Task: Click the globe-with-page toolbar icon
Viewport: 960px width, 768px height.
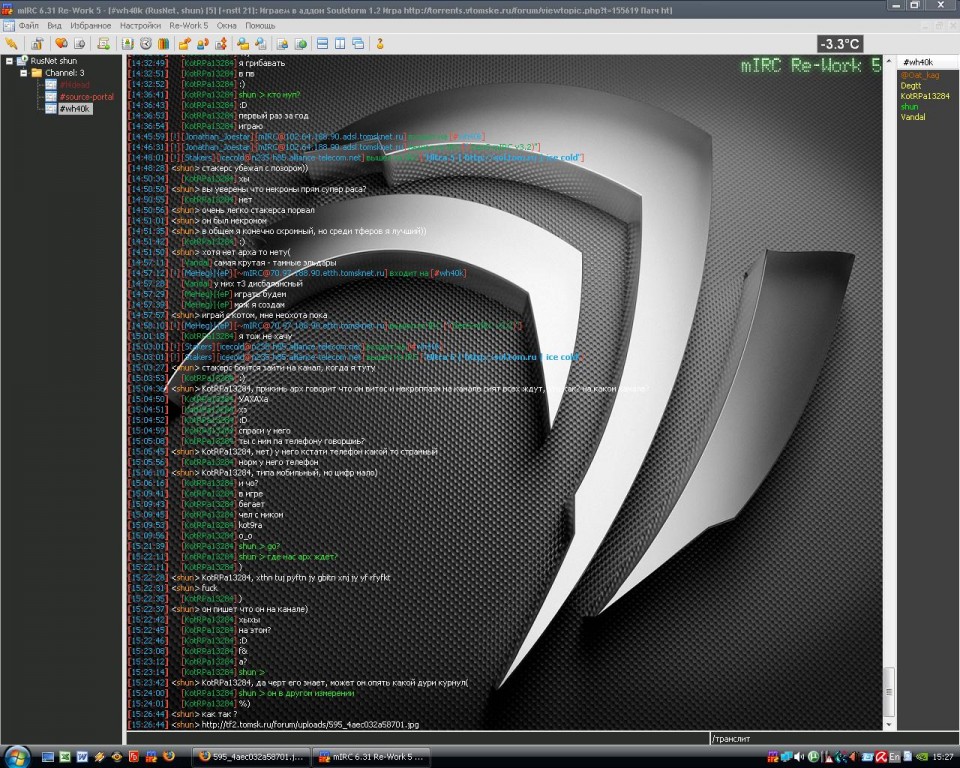Action: [301, 43]
